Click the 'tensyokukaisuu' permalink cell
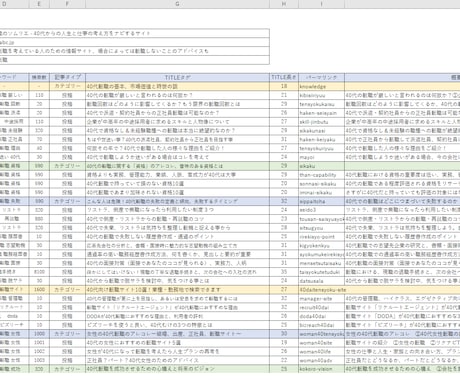460x380 pixels. [x=322, y=104]
